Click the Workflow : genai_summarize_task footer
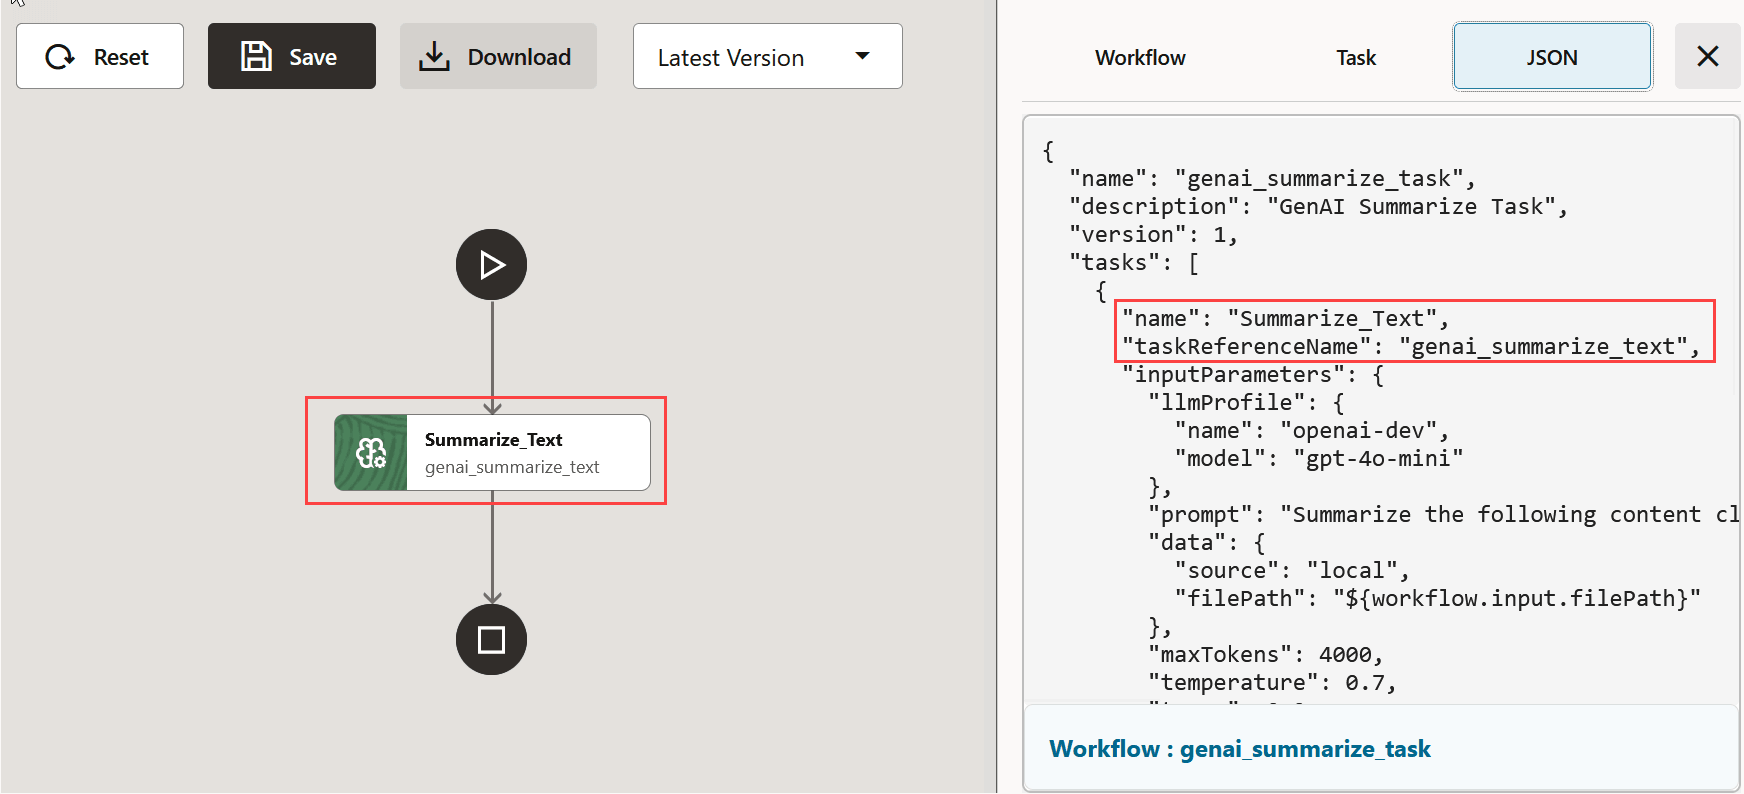The height and width of the screenshot is (794, 1744). (x=1240, y=749)
